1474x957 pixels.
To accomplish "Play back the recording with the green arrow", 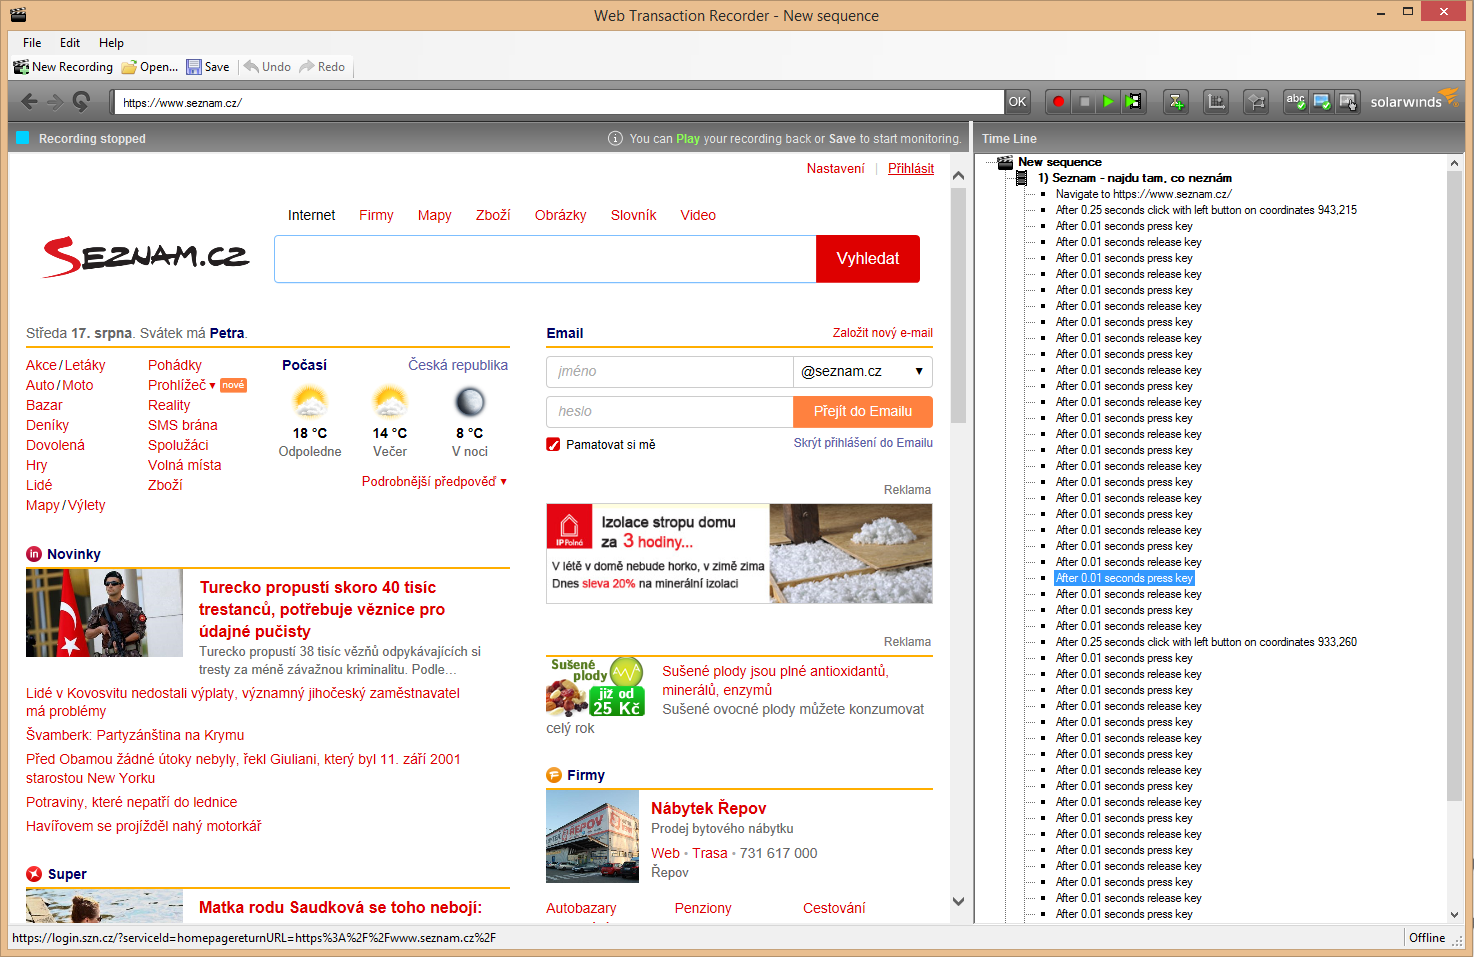I will (x=1108, y=102).
